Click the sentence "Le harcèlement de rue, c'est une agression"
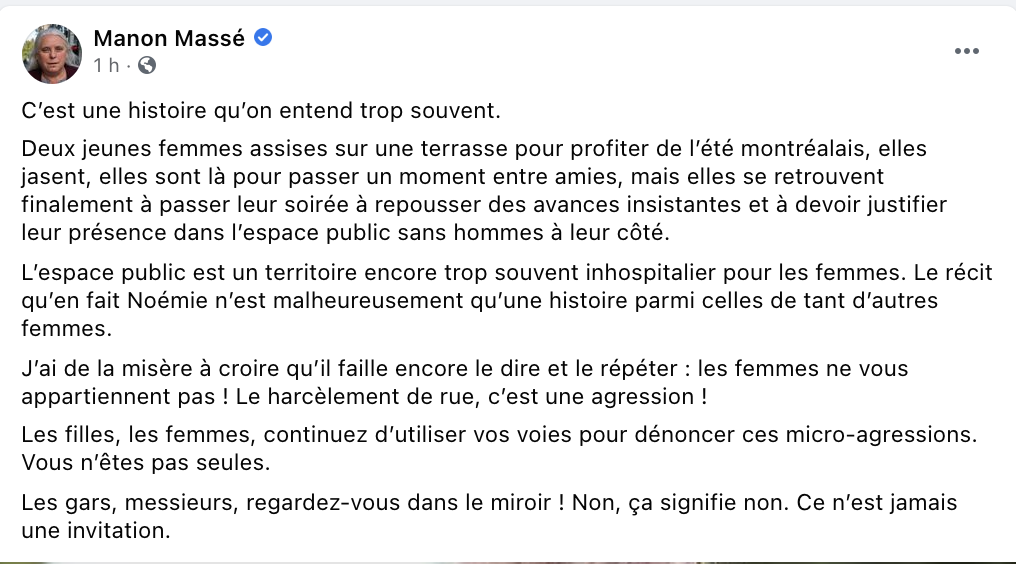This screenshot has width=1016, height=564. pos(471,397)
